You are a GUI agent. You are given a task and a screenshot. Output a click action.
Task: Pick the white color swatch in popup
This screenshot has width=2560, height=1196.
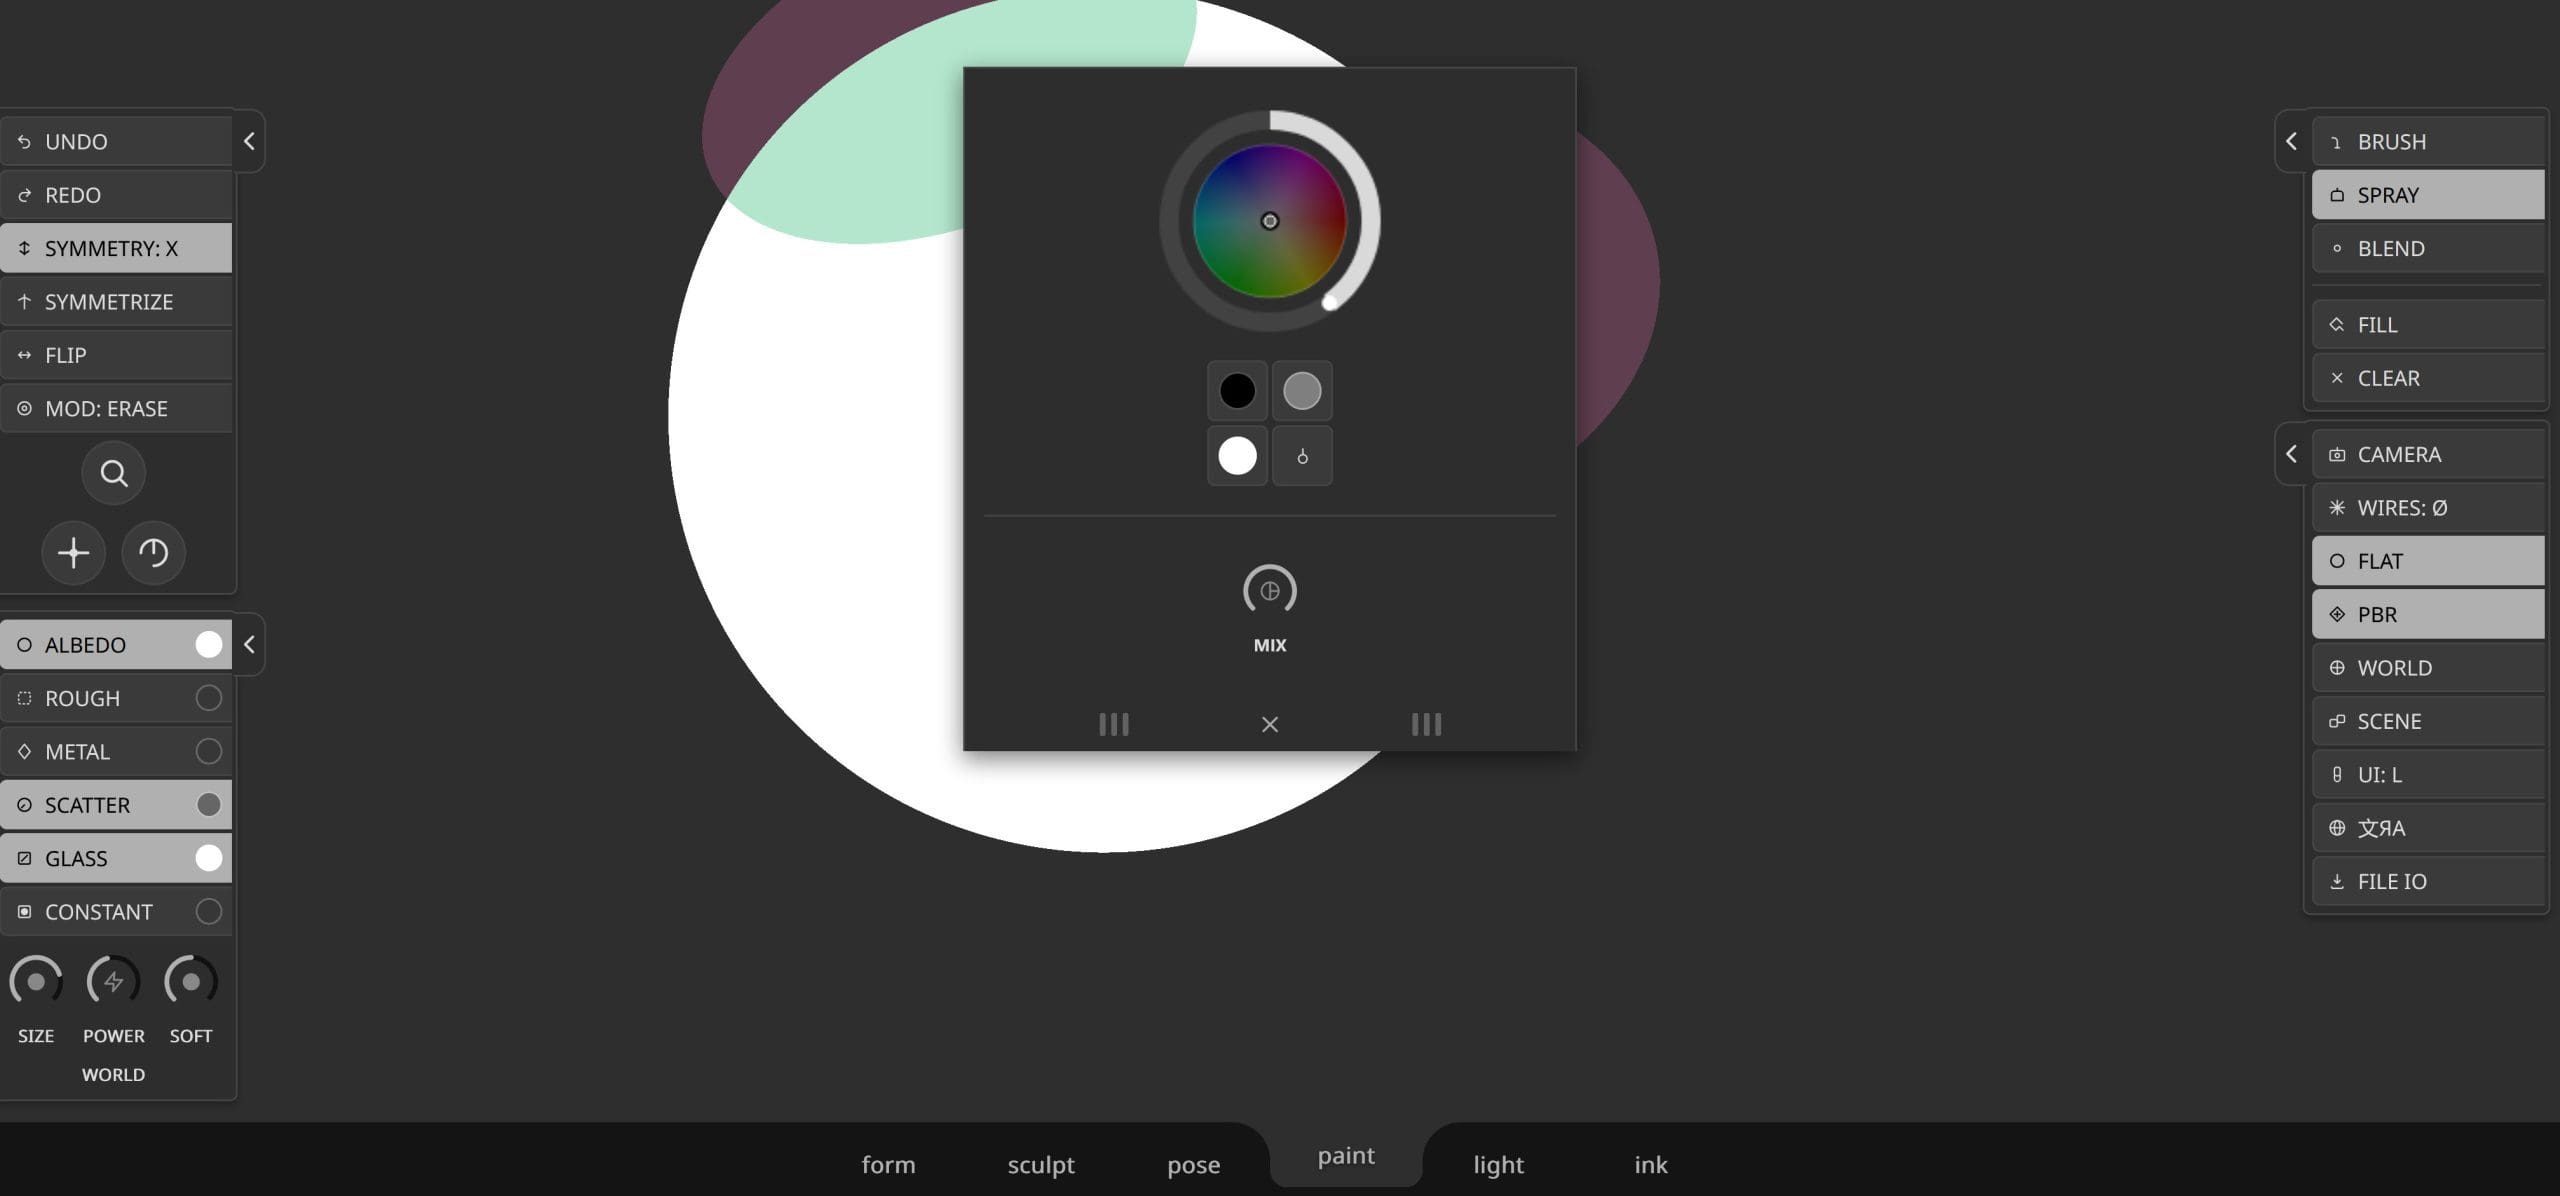click(1237, 456)
